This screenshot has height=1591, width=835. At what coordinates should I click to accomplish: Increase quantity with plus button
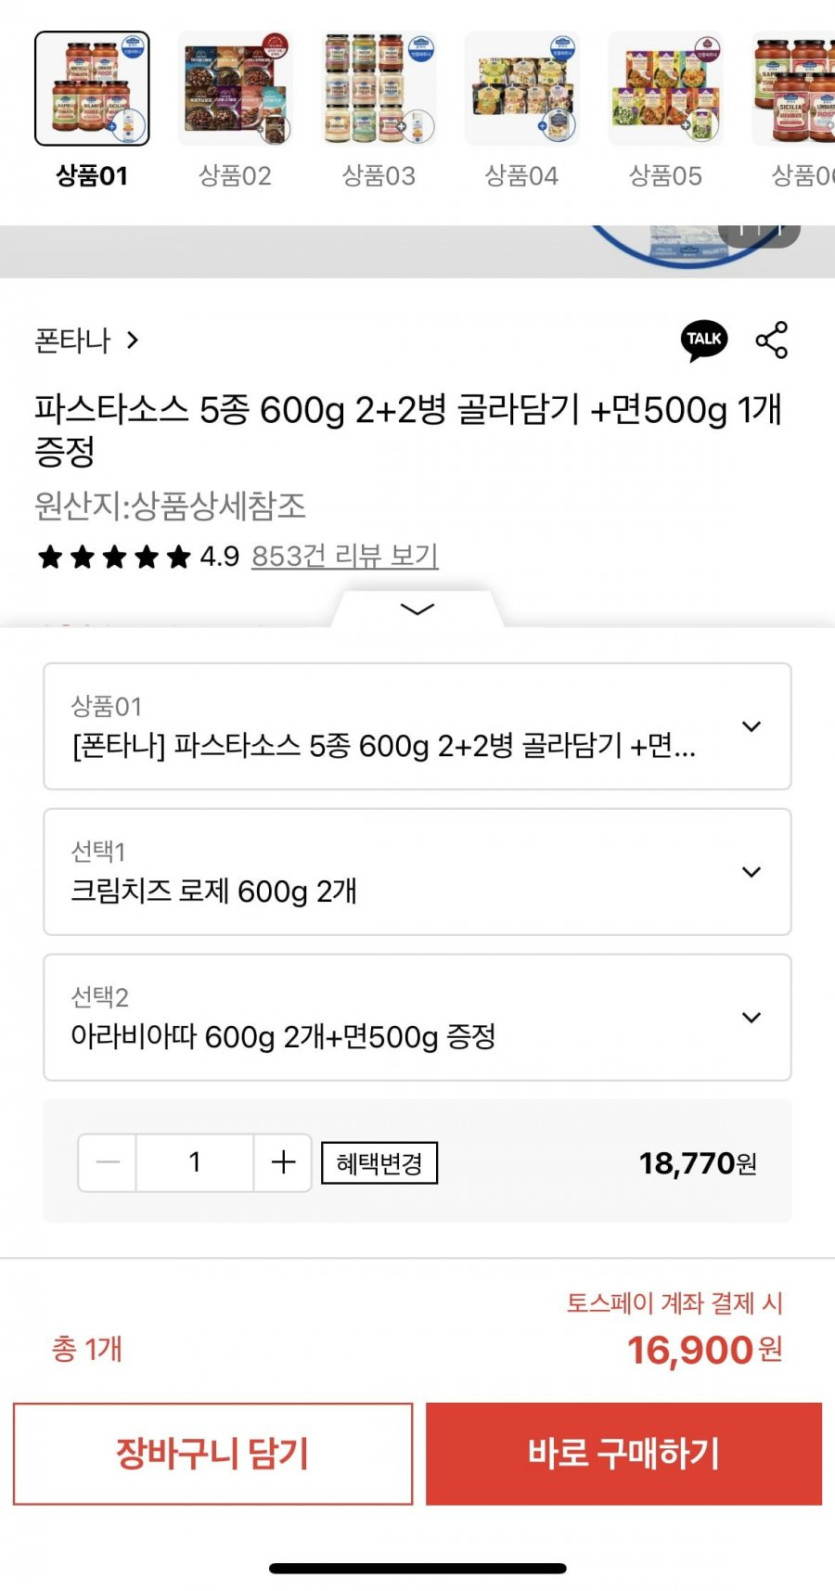pos(283,1162)
